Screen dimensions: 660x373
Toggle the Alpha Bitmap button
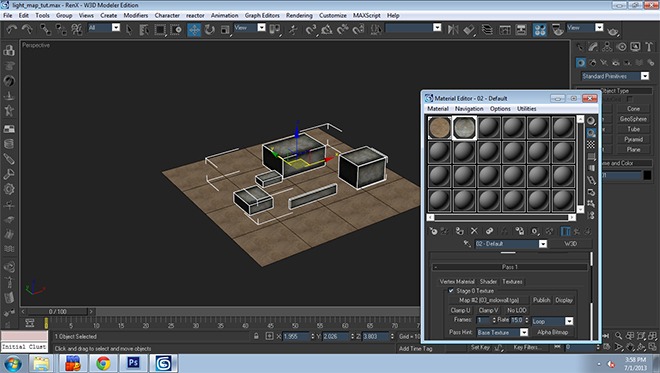[552, 332]
